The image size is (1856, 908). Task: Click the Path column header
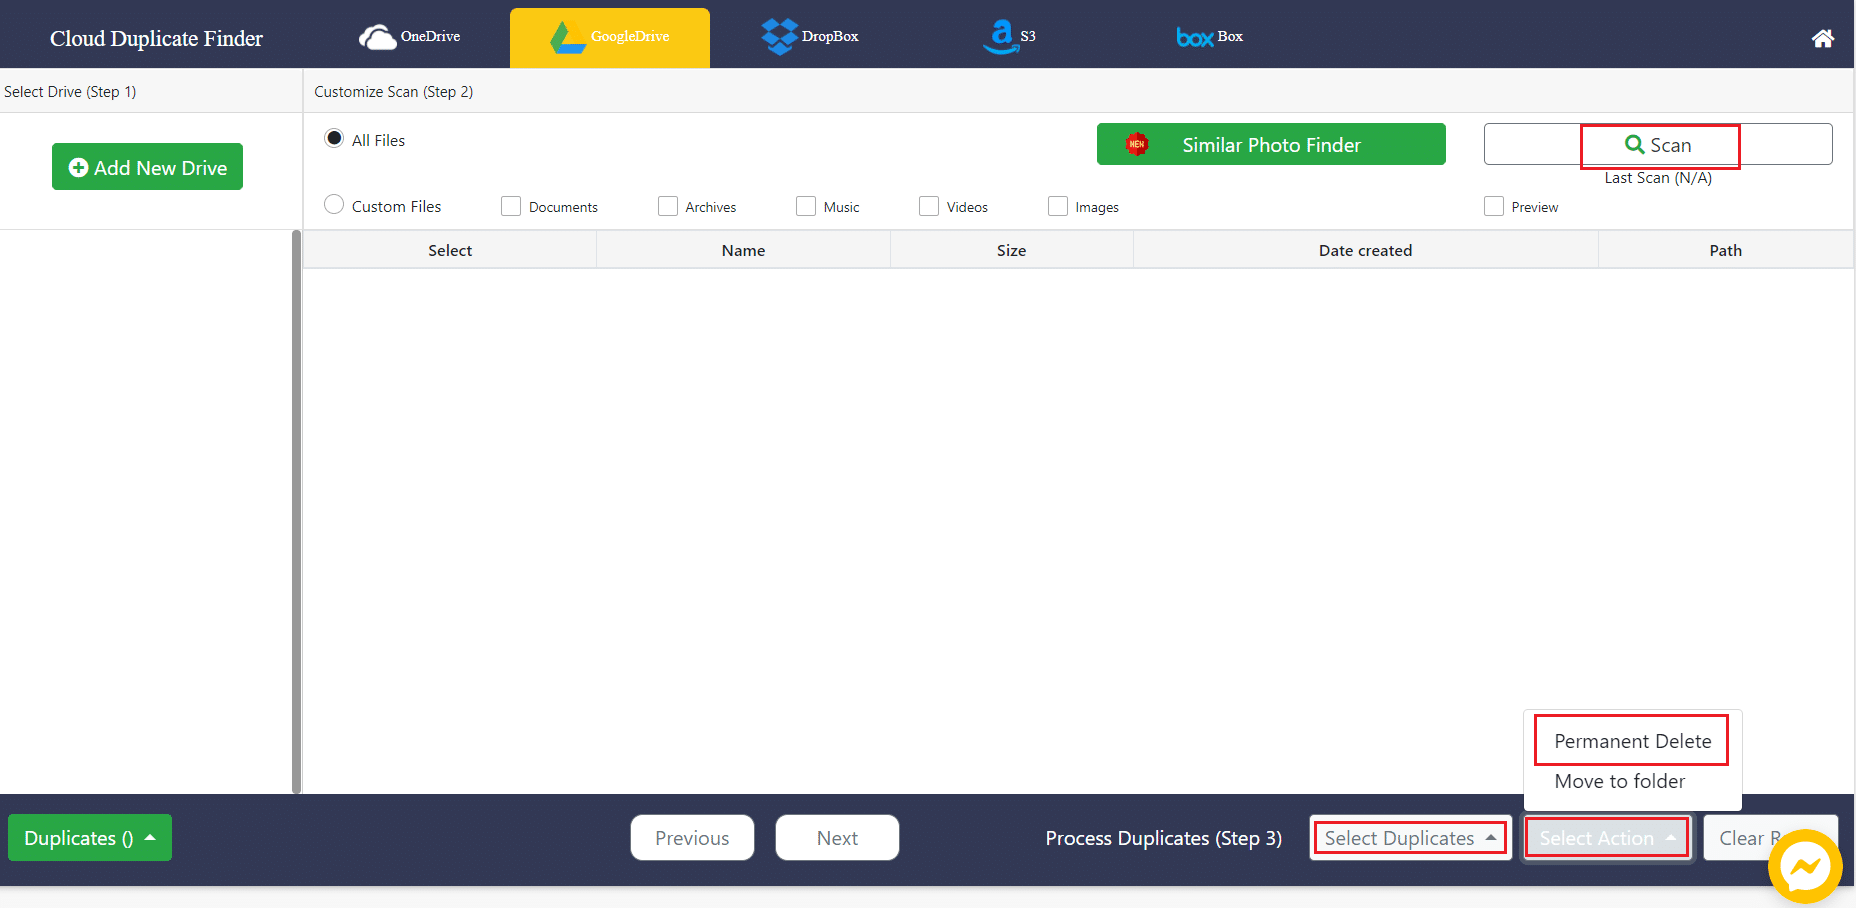click(x=1725, y=250)
